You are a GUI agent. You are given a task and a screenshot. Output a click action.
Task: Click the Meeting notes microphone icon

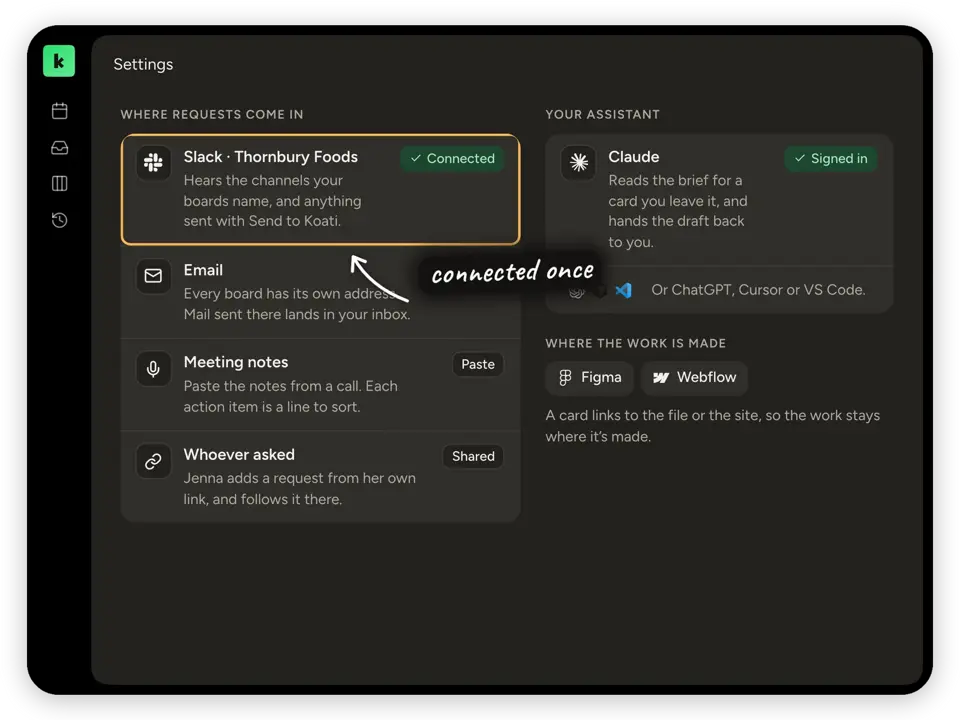click(x=153, y=369)
